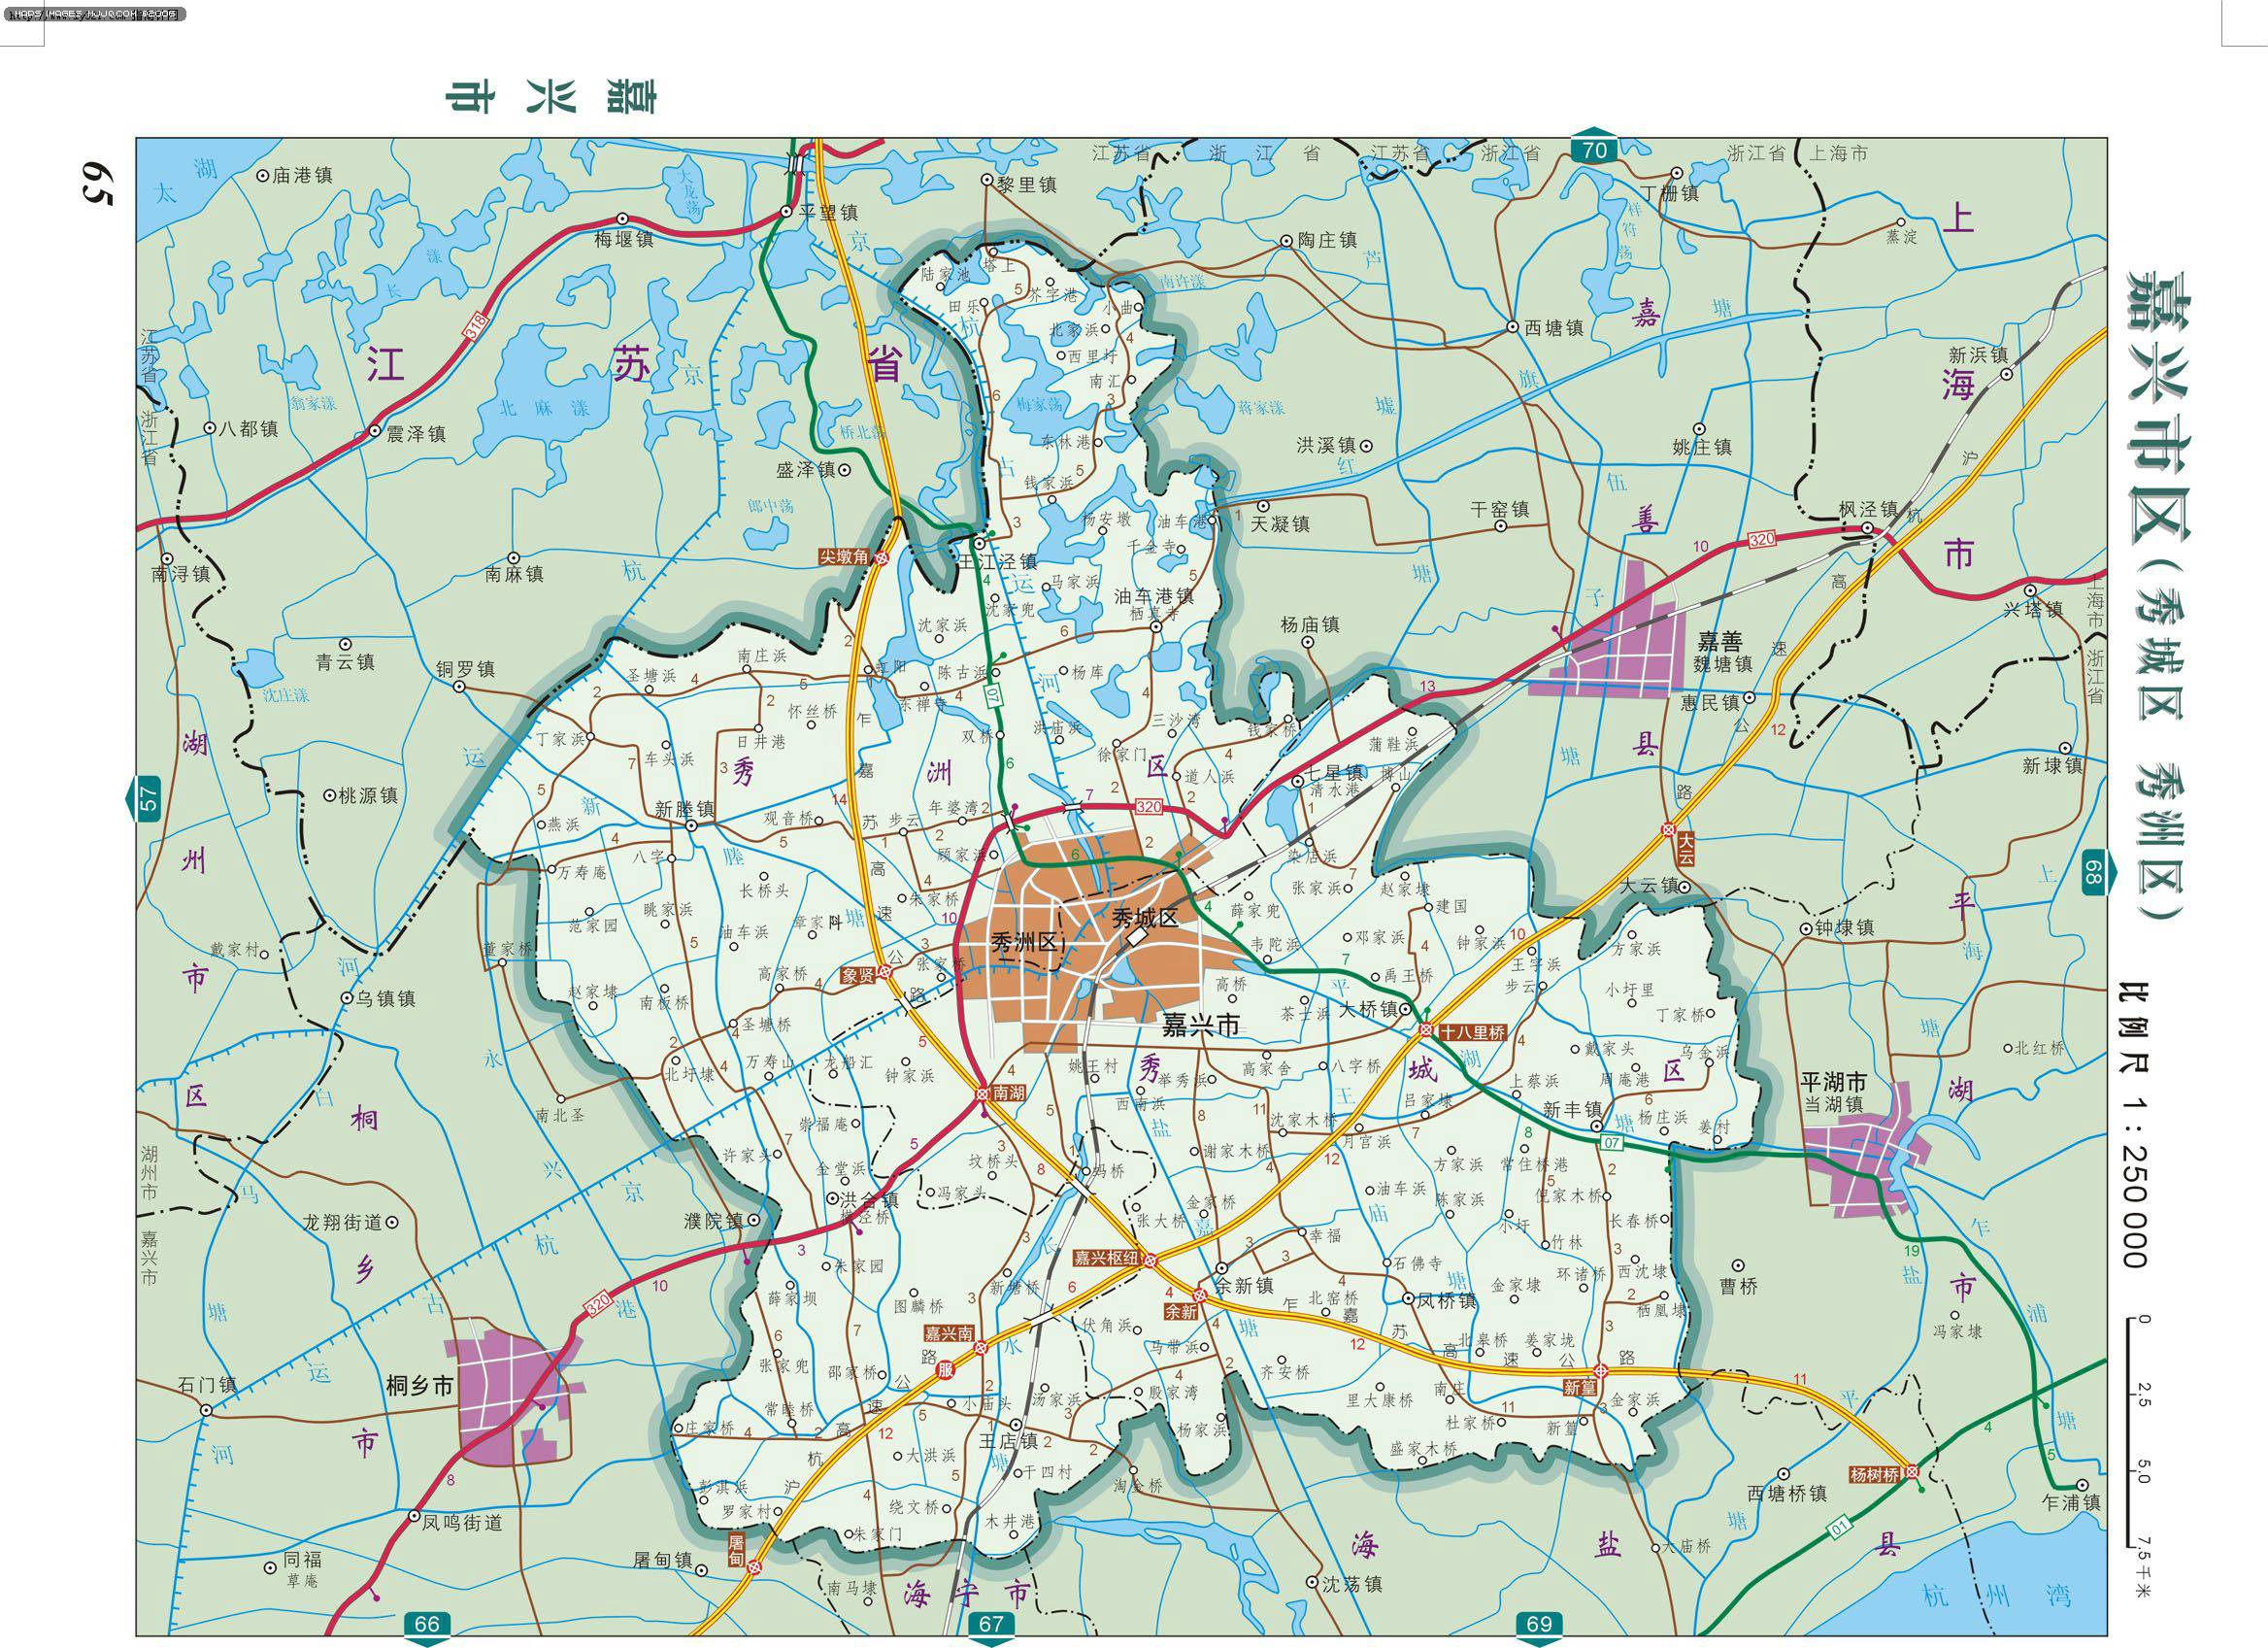Click the route 318 highway shield

[x=475, y=328]
